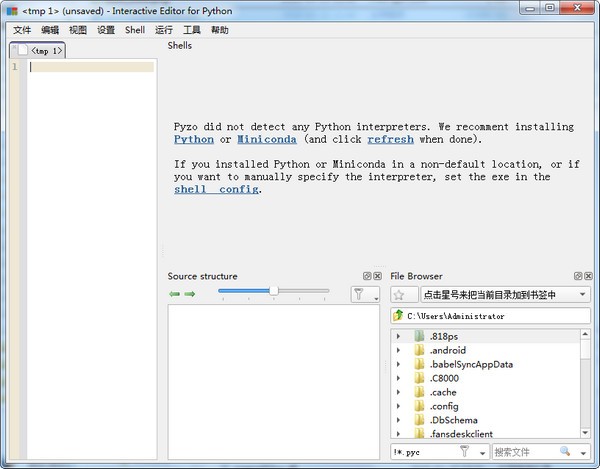Switch to the <tmp 1> editor tab
This screenshot has width=600, height=469.
pyautogui.click(x=43, y=50)
